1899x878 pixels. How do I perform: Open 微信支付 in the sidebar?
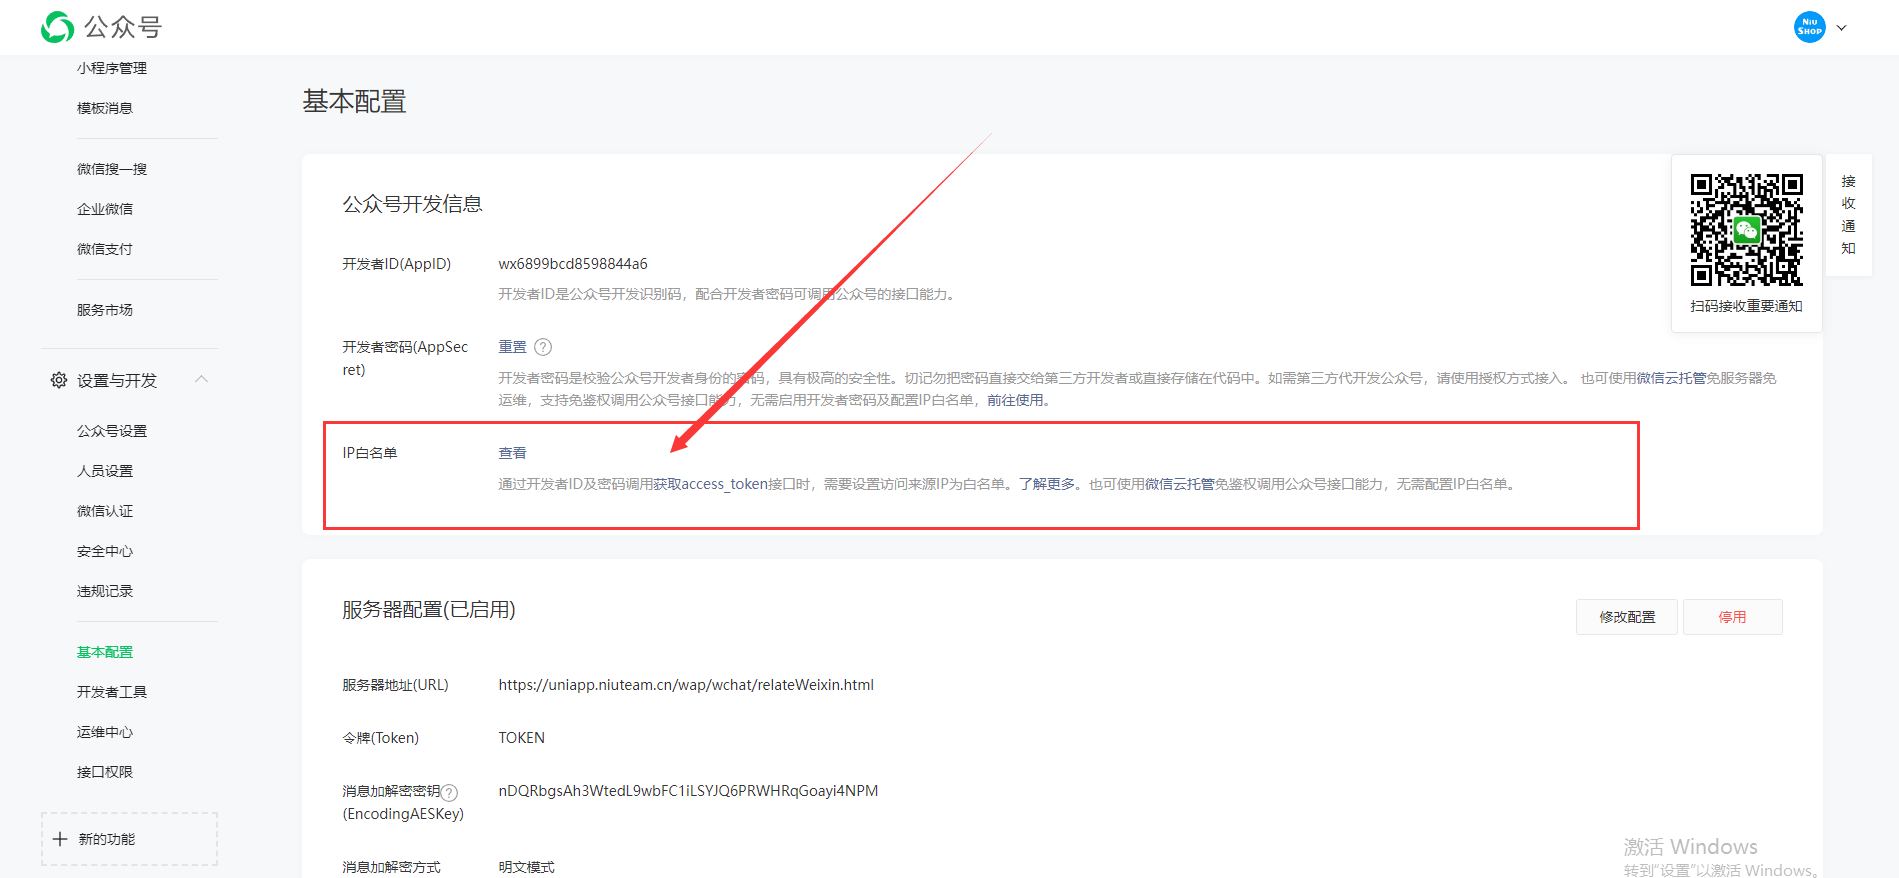pyautogui.click(x=105, y=249)
